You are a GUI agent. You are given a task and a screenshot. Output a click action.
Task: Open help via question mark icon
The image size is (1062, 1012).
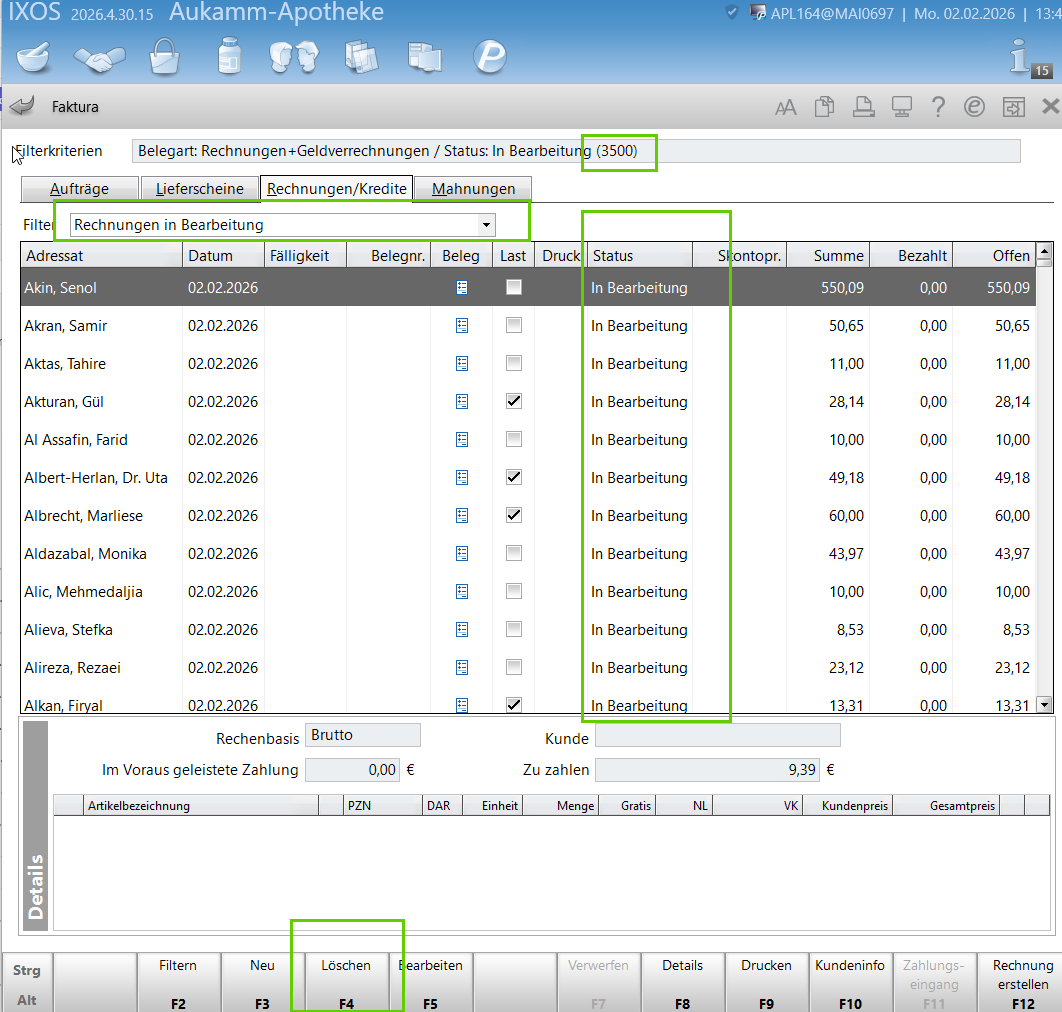tap(938, 107)
